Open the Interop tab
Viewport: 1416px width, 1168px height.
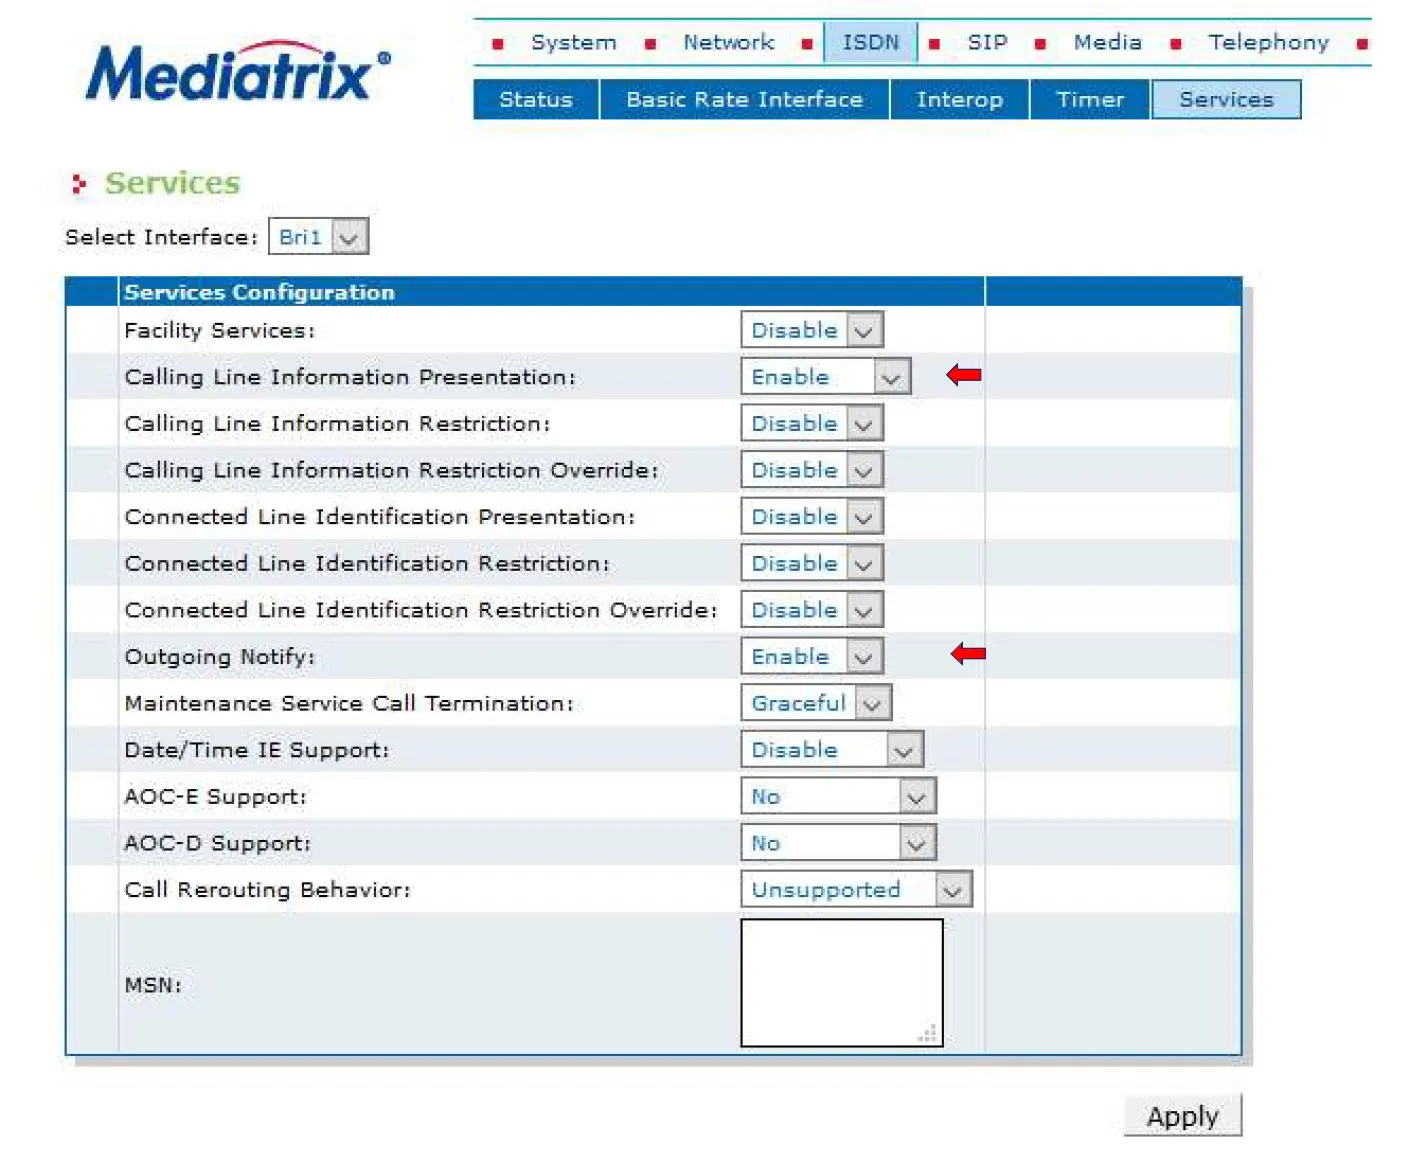(x=959, y=100)
